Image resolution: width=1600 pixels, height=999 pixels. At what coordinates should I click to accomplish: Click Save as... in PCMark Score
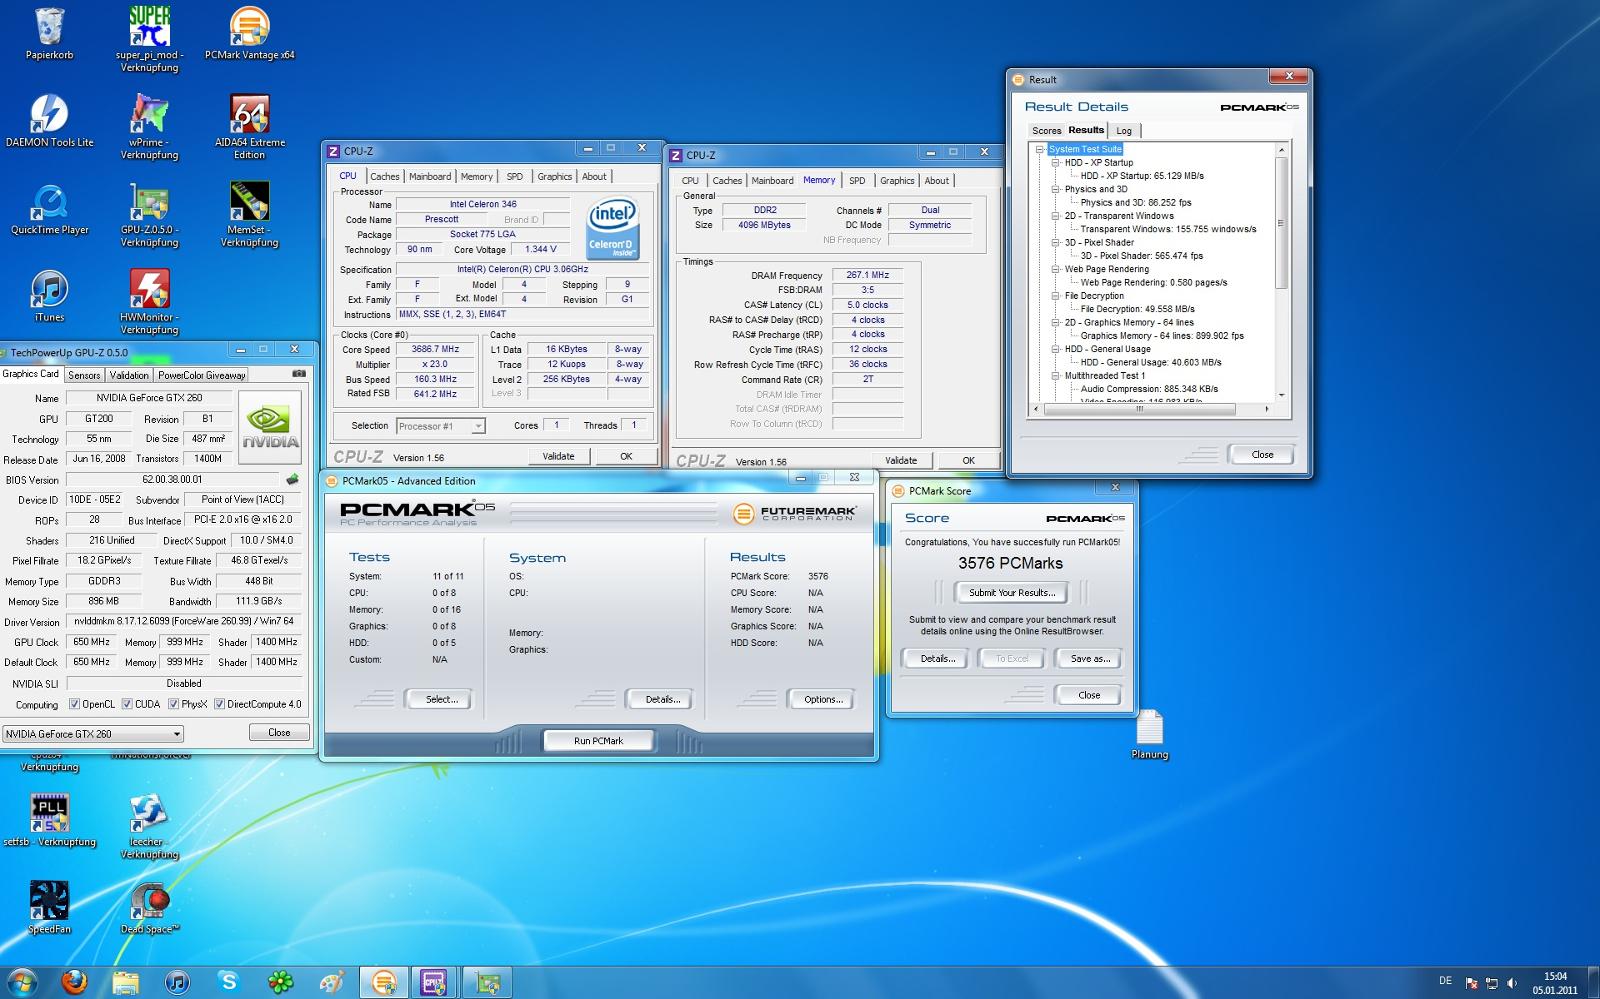tap(1090, 658)
